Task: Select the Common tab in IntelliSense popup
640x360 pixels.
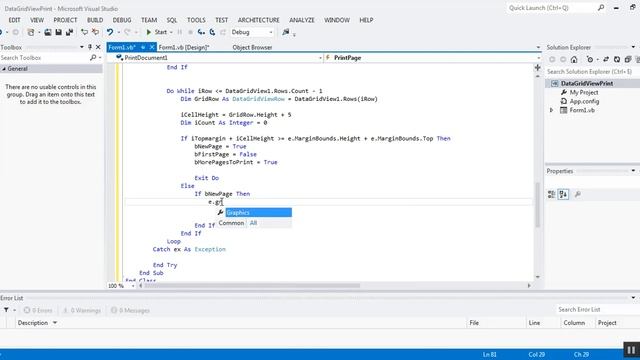Action: tap(231, 223)
